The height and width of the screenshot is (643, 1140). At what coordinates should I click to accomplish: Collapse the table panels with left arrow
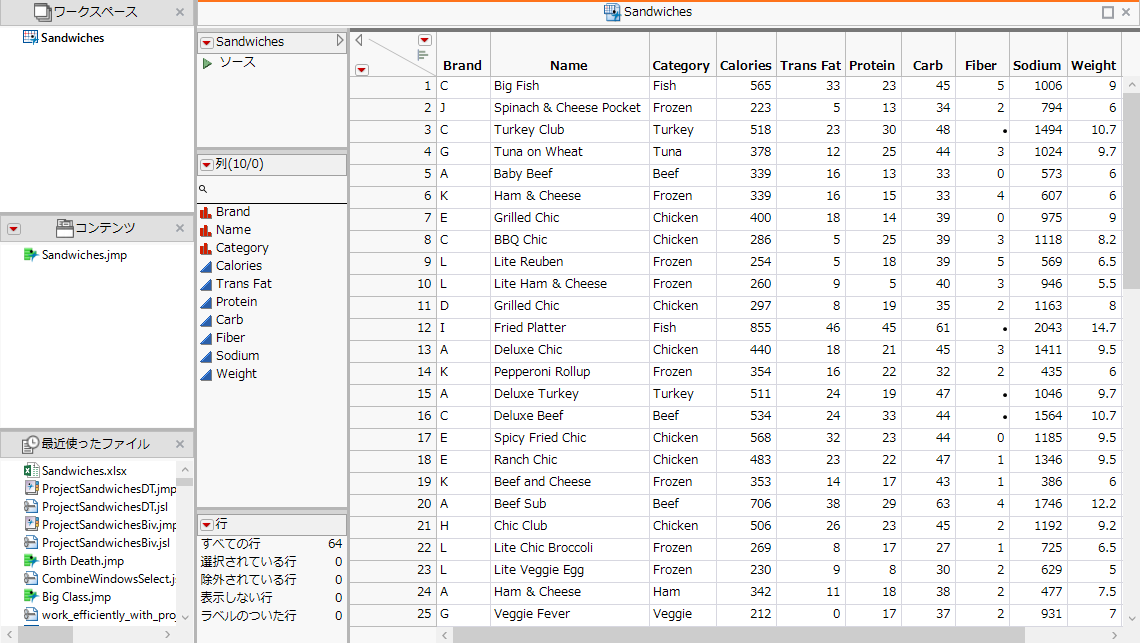[358, 41]
